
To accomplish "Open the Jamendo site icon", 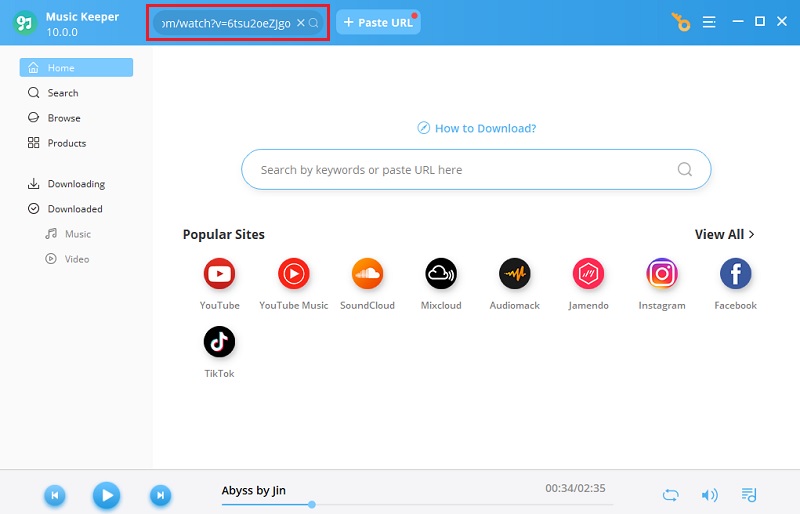I will [x=588, y=274].
